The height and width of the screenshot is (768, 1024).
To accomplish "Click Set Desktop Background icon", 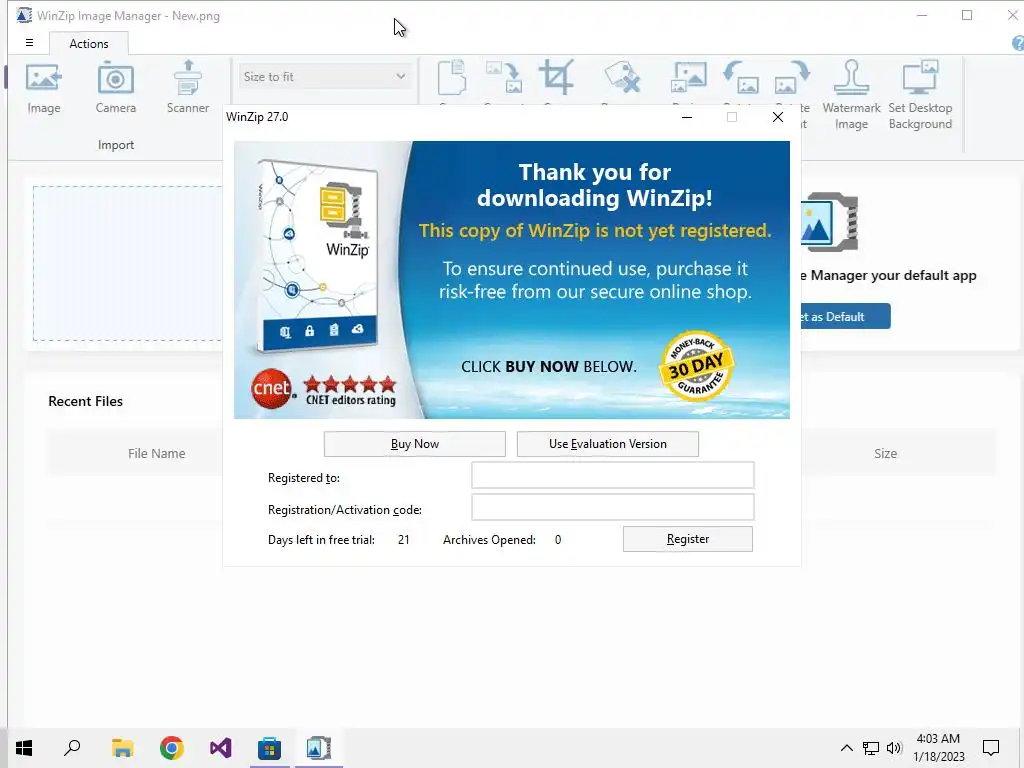I will coord(920,77).
